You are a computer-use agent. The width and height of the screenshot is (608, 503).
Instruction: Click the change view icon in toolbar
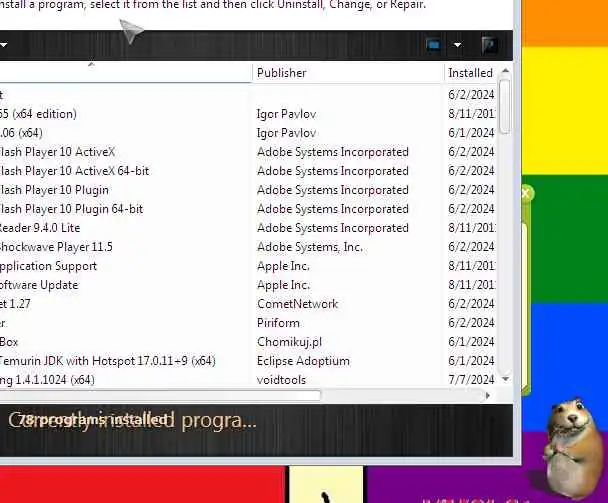434,45
